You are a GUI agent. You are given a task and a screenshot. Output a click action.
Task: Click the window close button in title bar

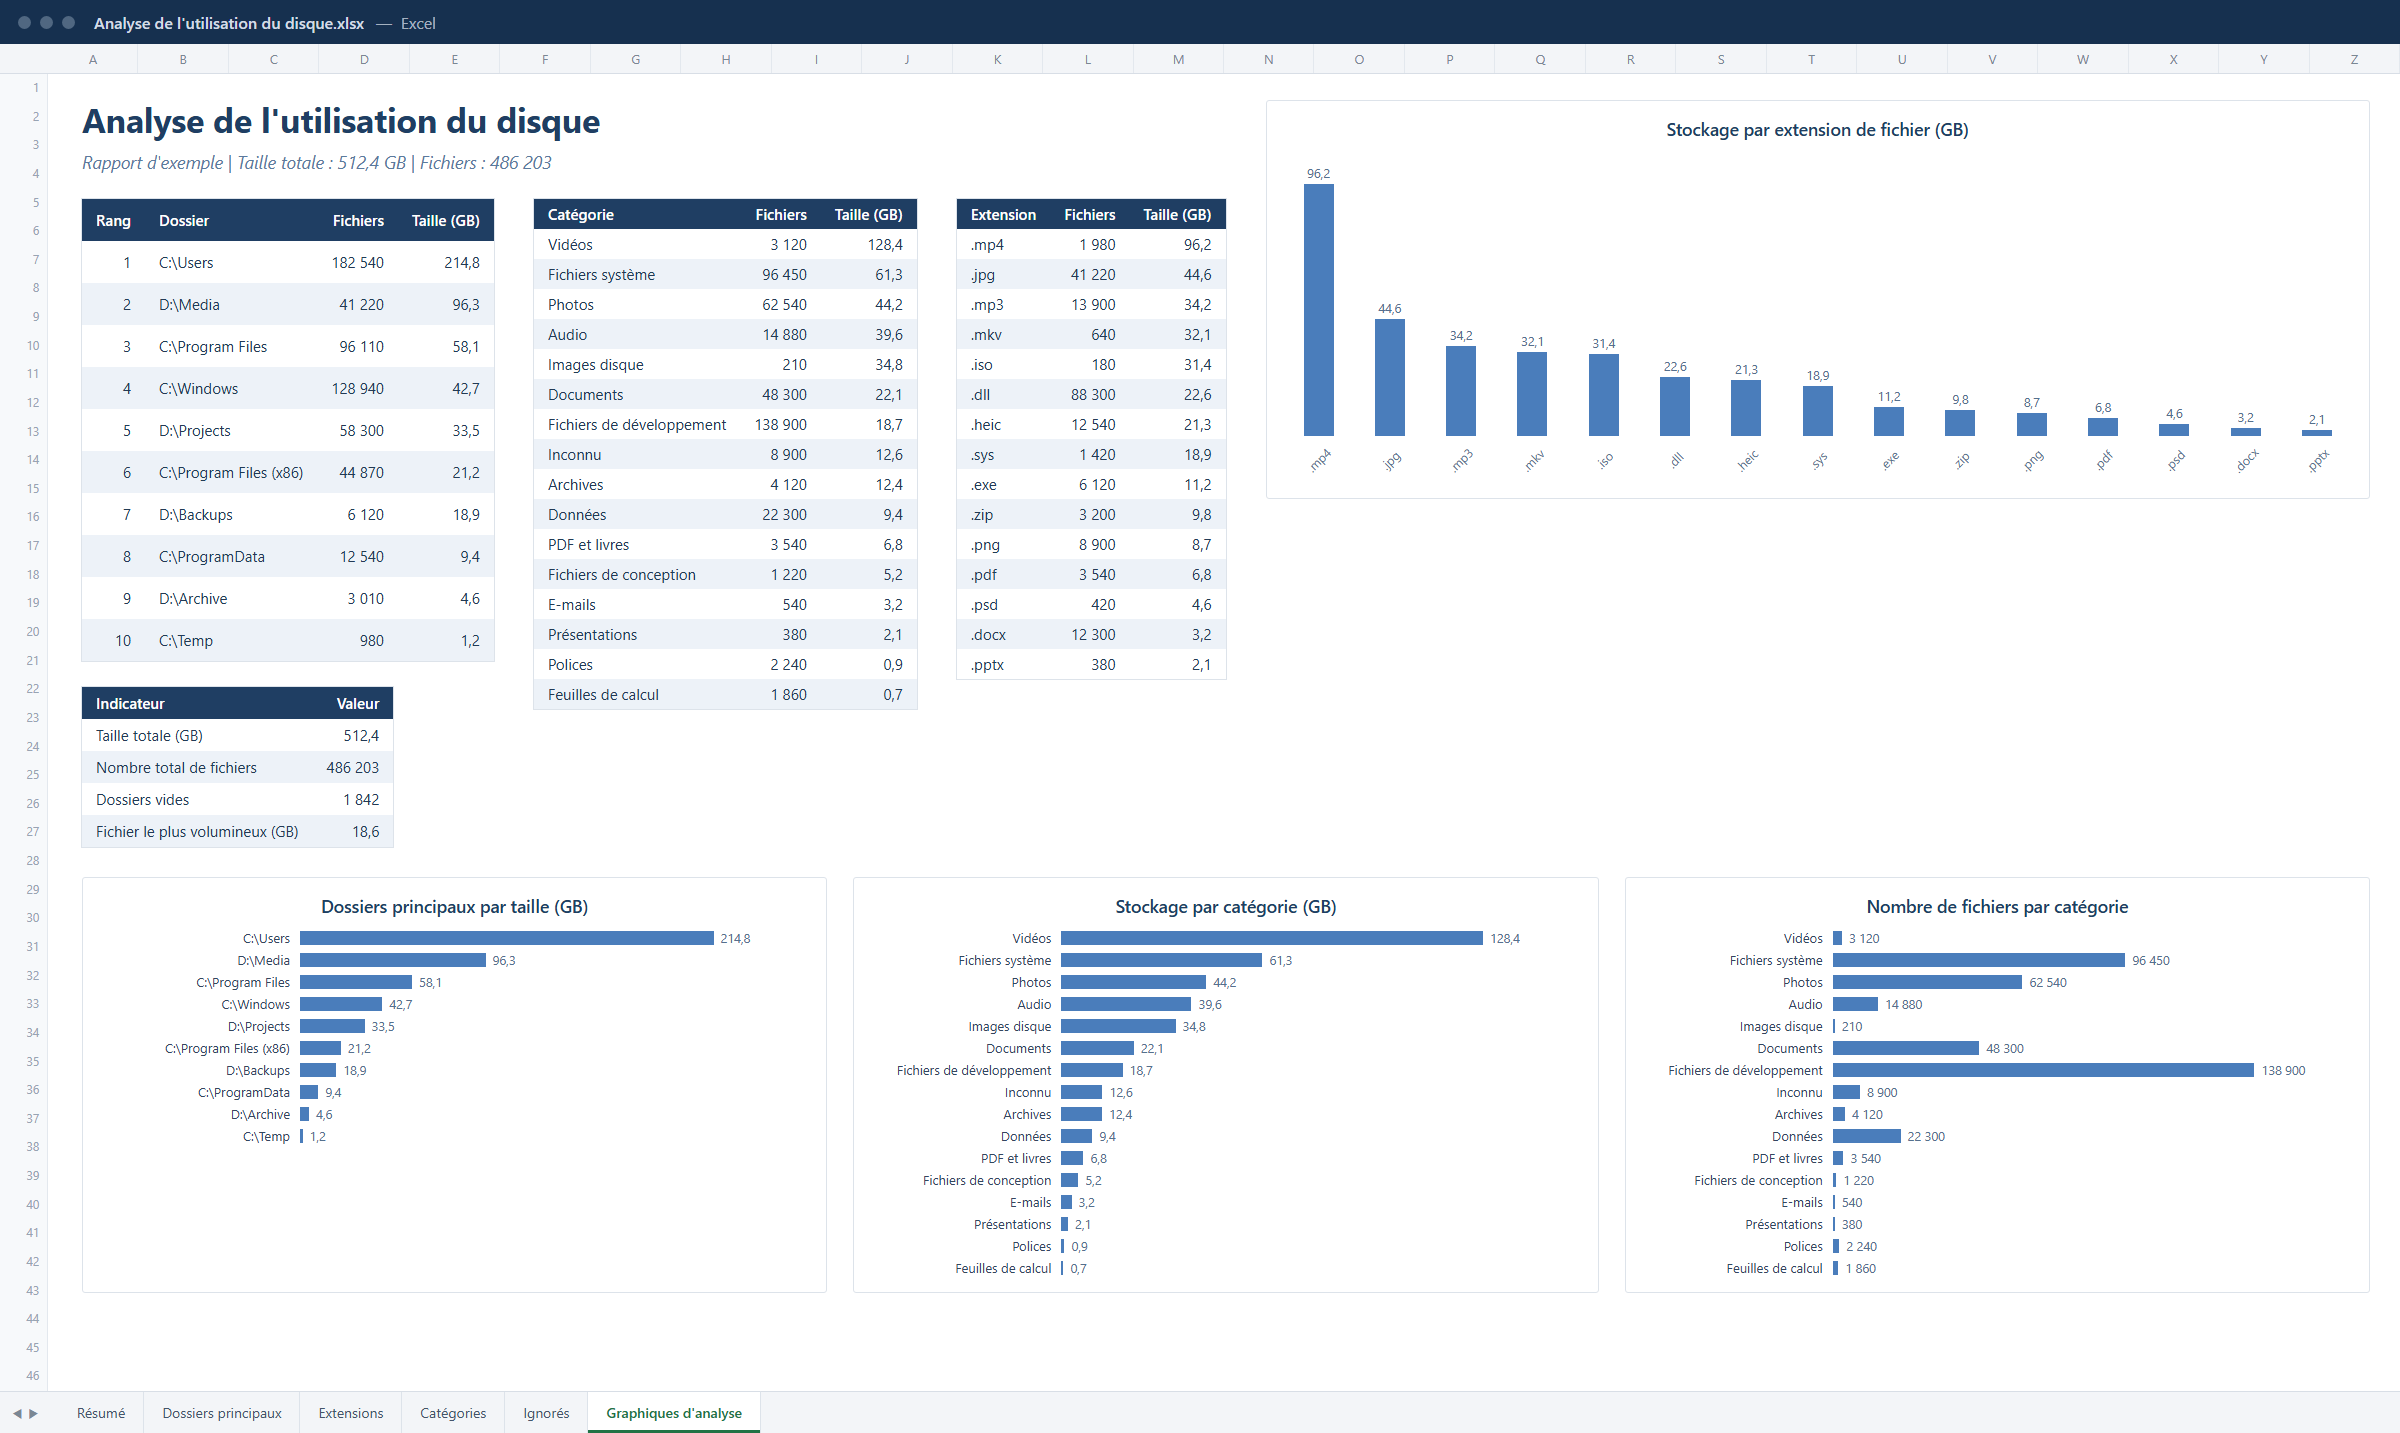pyautogui.click(x=24, y=22)
